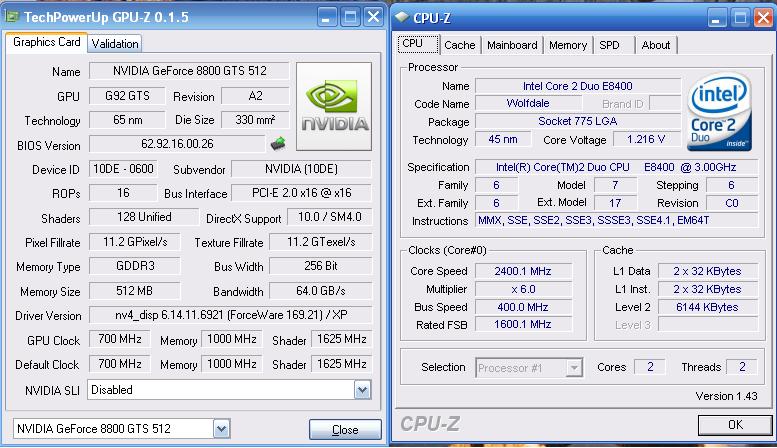
Task: Click the Subvendor value NVIDIA (10DE)
Action: coord(301,169)
